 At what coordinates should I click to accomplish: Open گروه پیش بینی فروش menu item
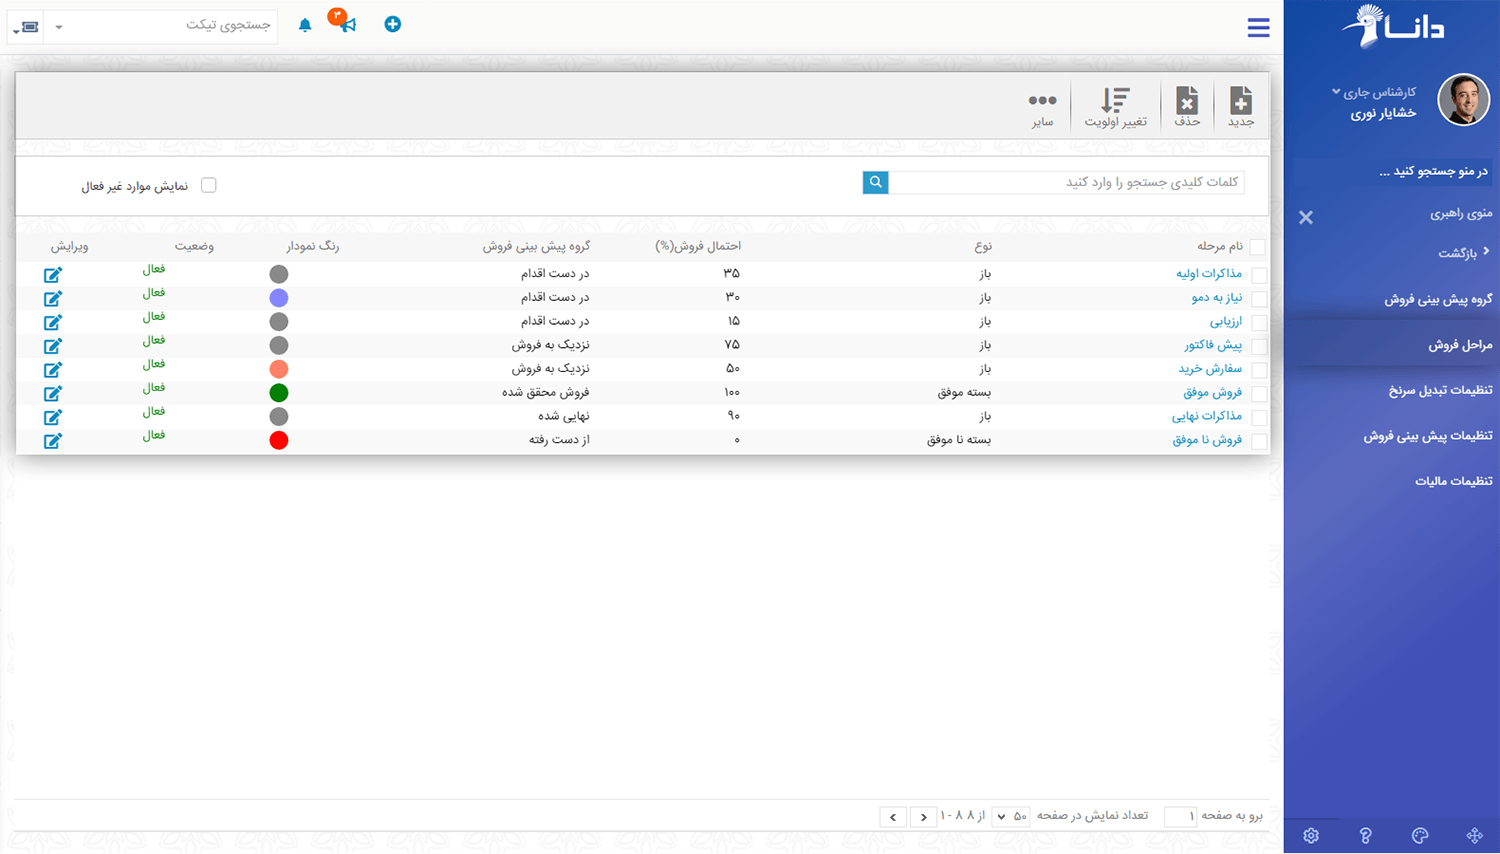(1438, 299)
